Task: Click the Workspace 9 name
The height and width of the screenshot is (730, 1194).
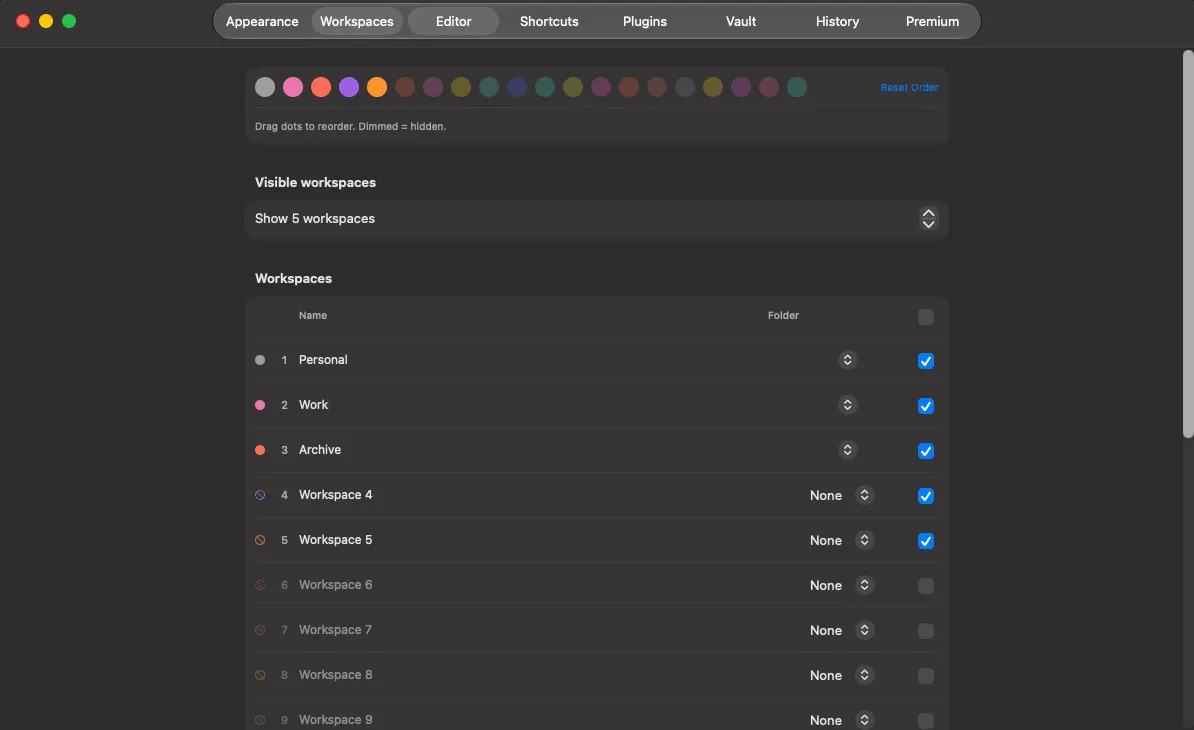Action: 336,719
